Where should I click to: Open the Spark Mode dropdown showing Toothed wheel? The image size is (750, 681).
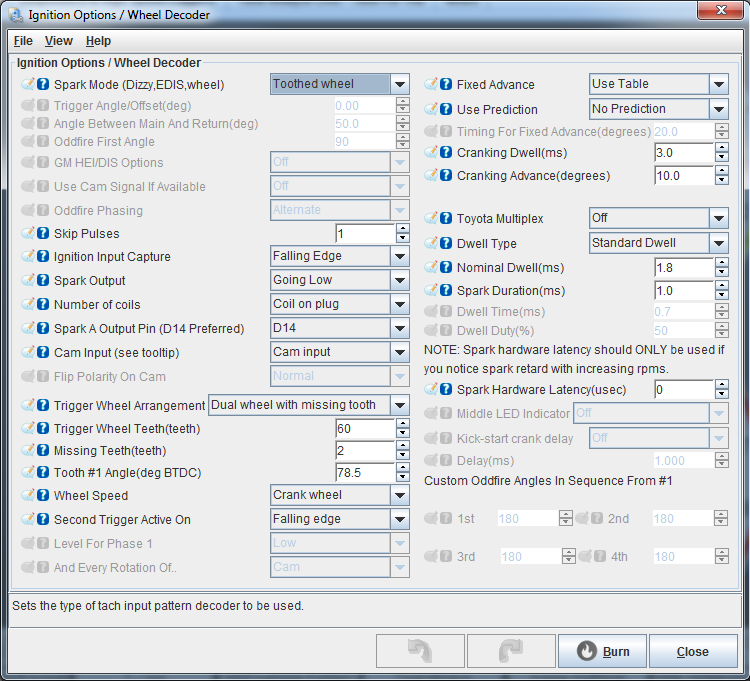(399, 85)
